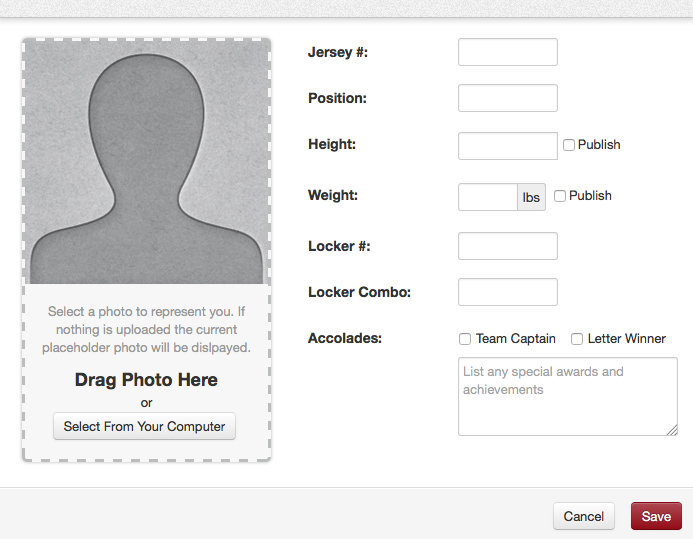Click the Drag Photo Here heading
Viewport: 693px width, 539px height.
(146, 380)
